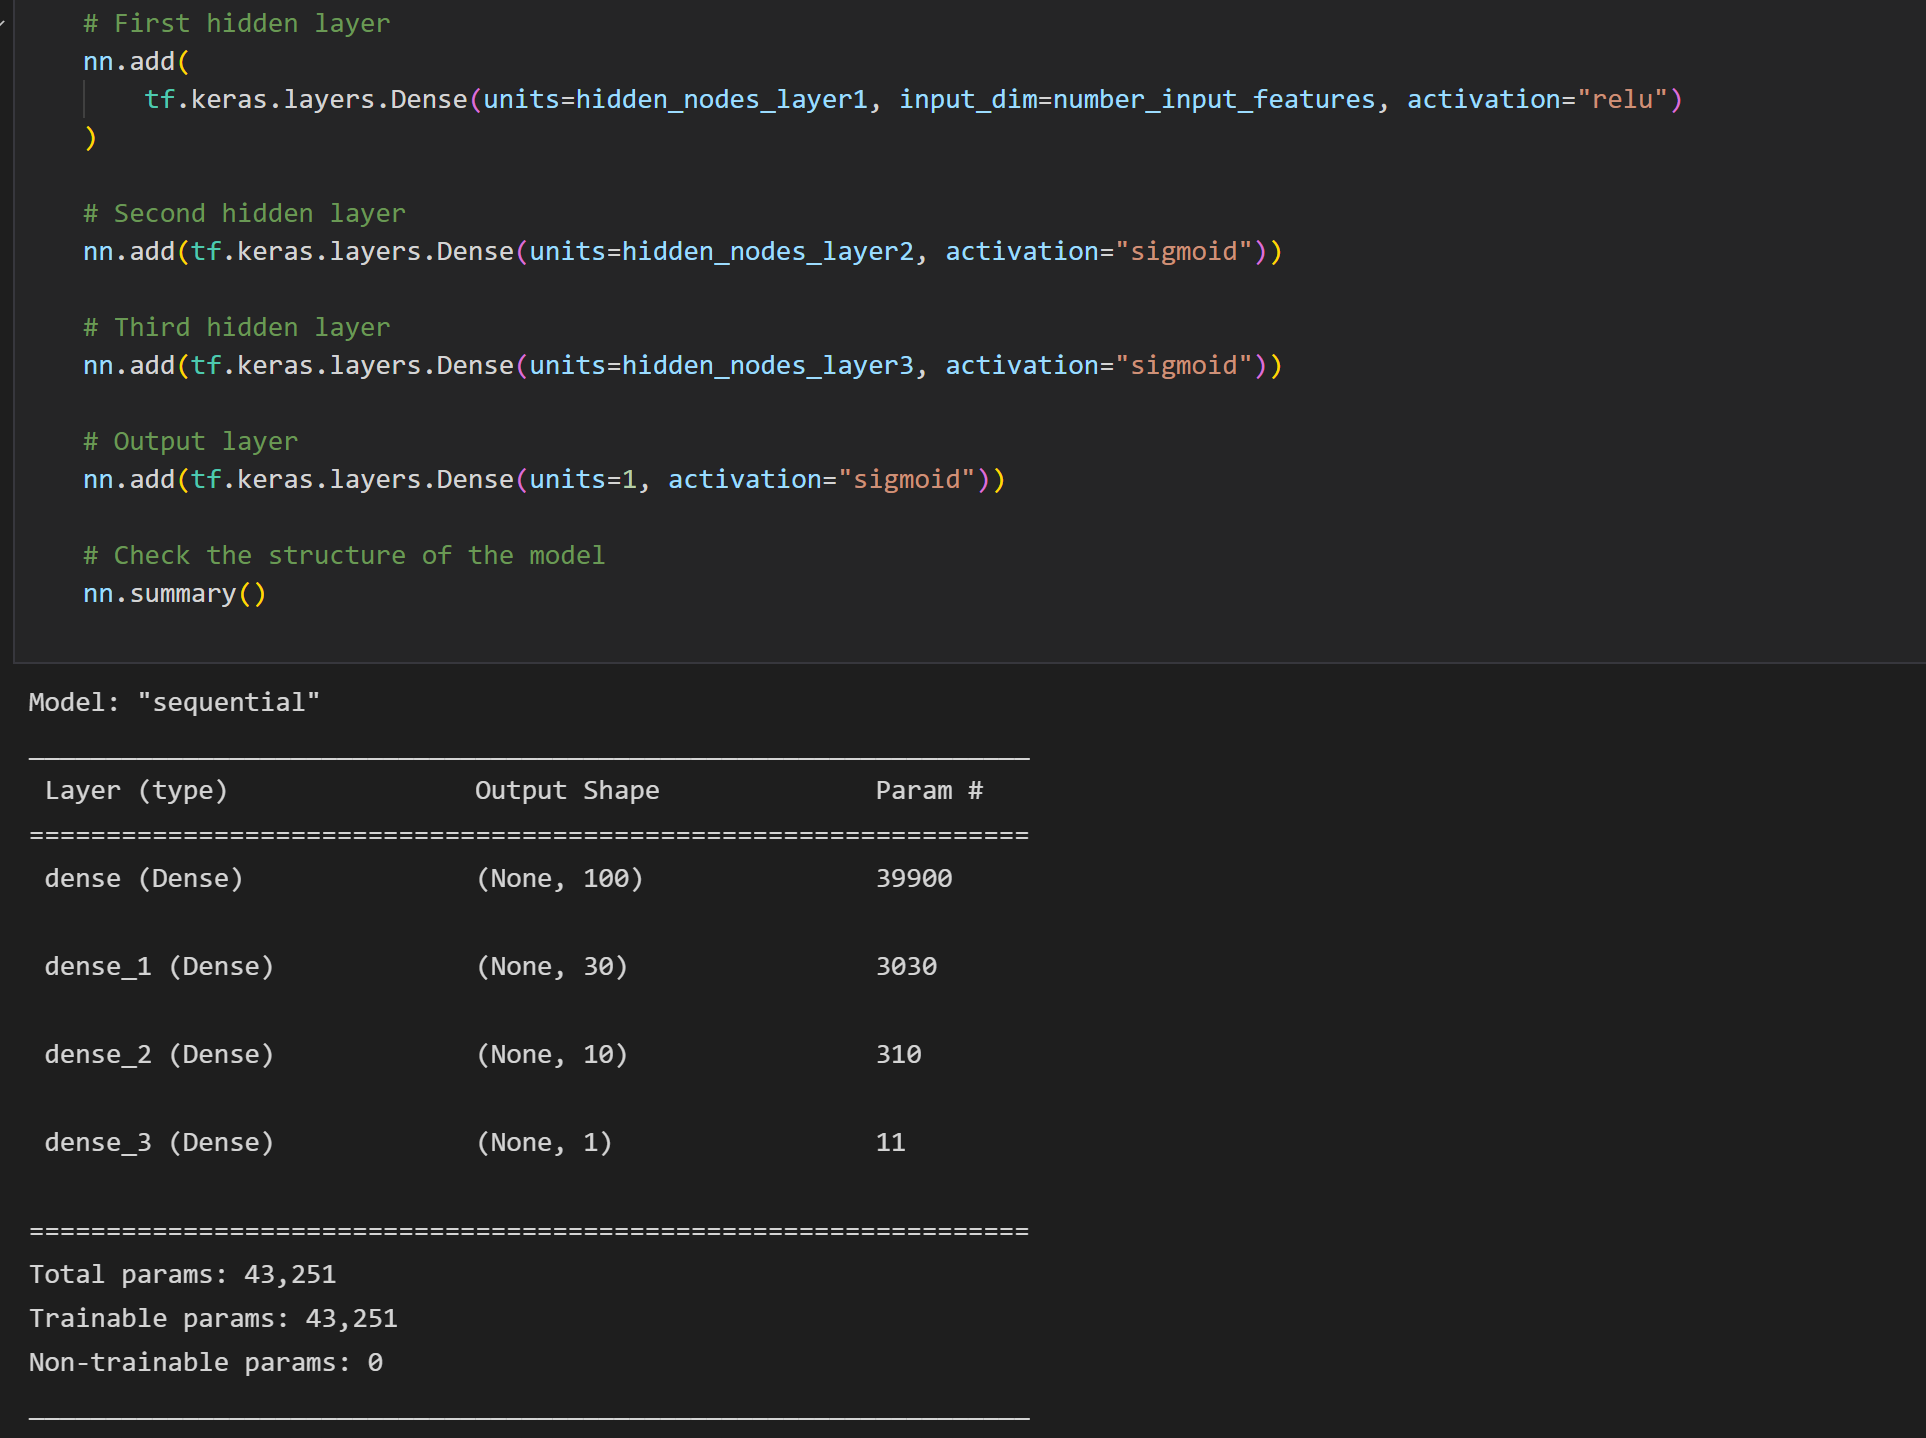Click the 'Non-trainable params: 0' line
Viewport: 1926px width, 1438px height.
pos(205,1362)
